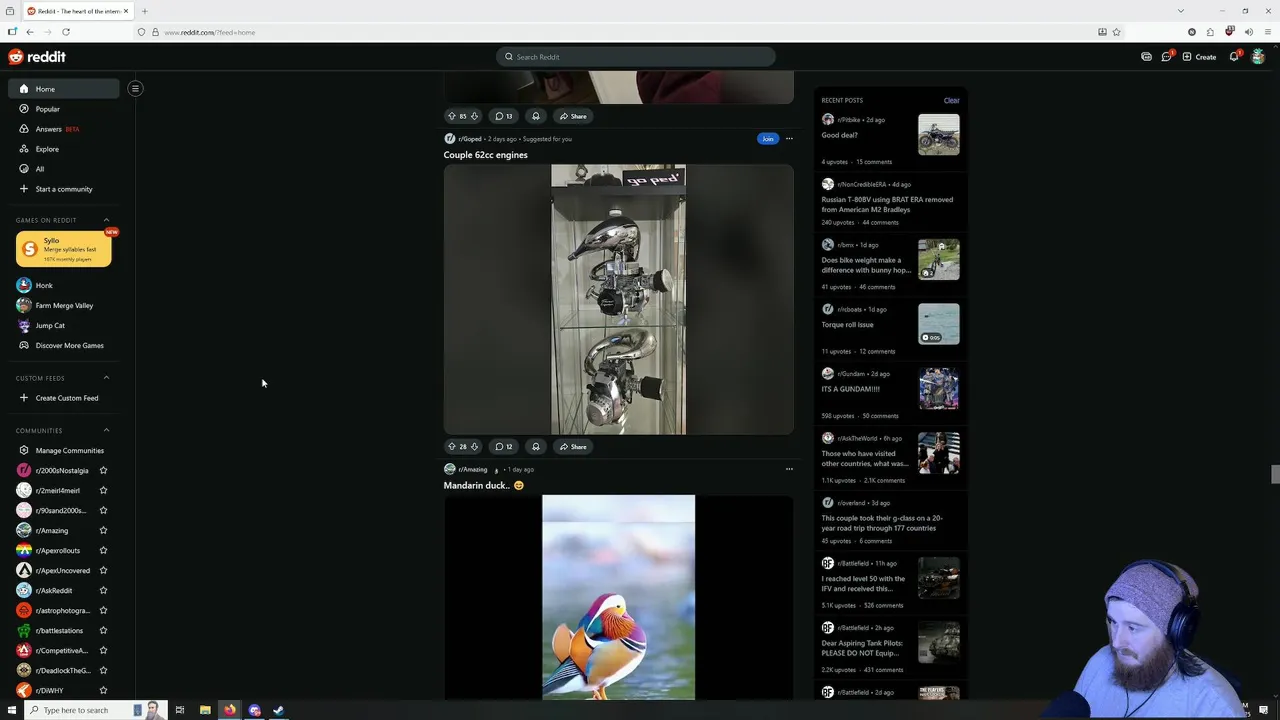Launch Farm Merge Valley game
The width and height of the screenshot is (1280, 720).
click(64, 305)
